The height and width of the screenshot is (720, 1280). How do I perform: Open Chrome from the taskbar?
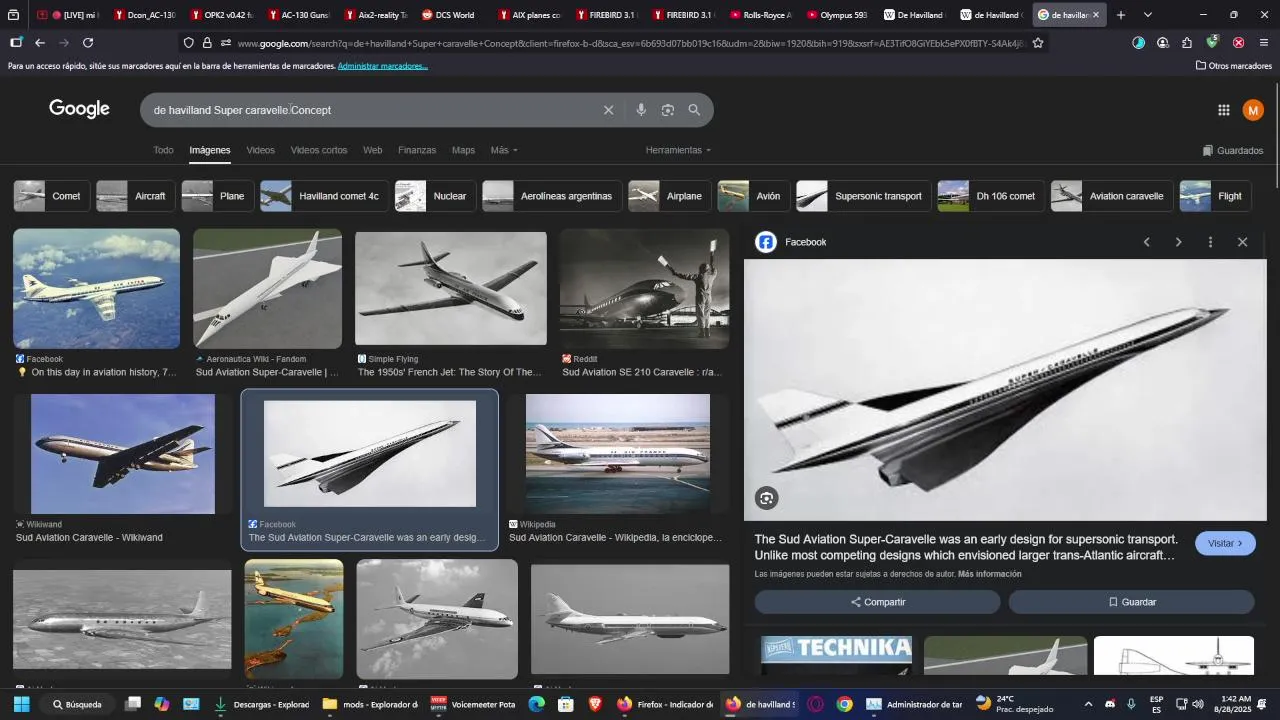coord(844,704)
